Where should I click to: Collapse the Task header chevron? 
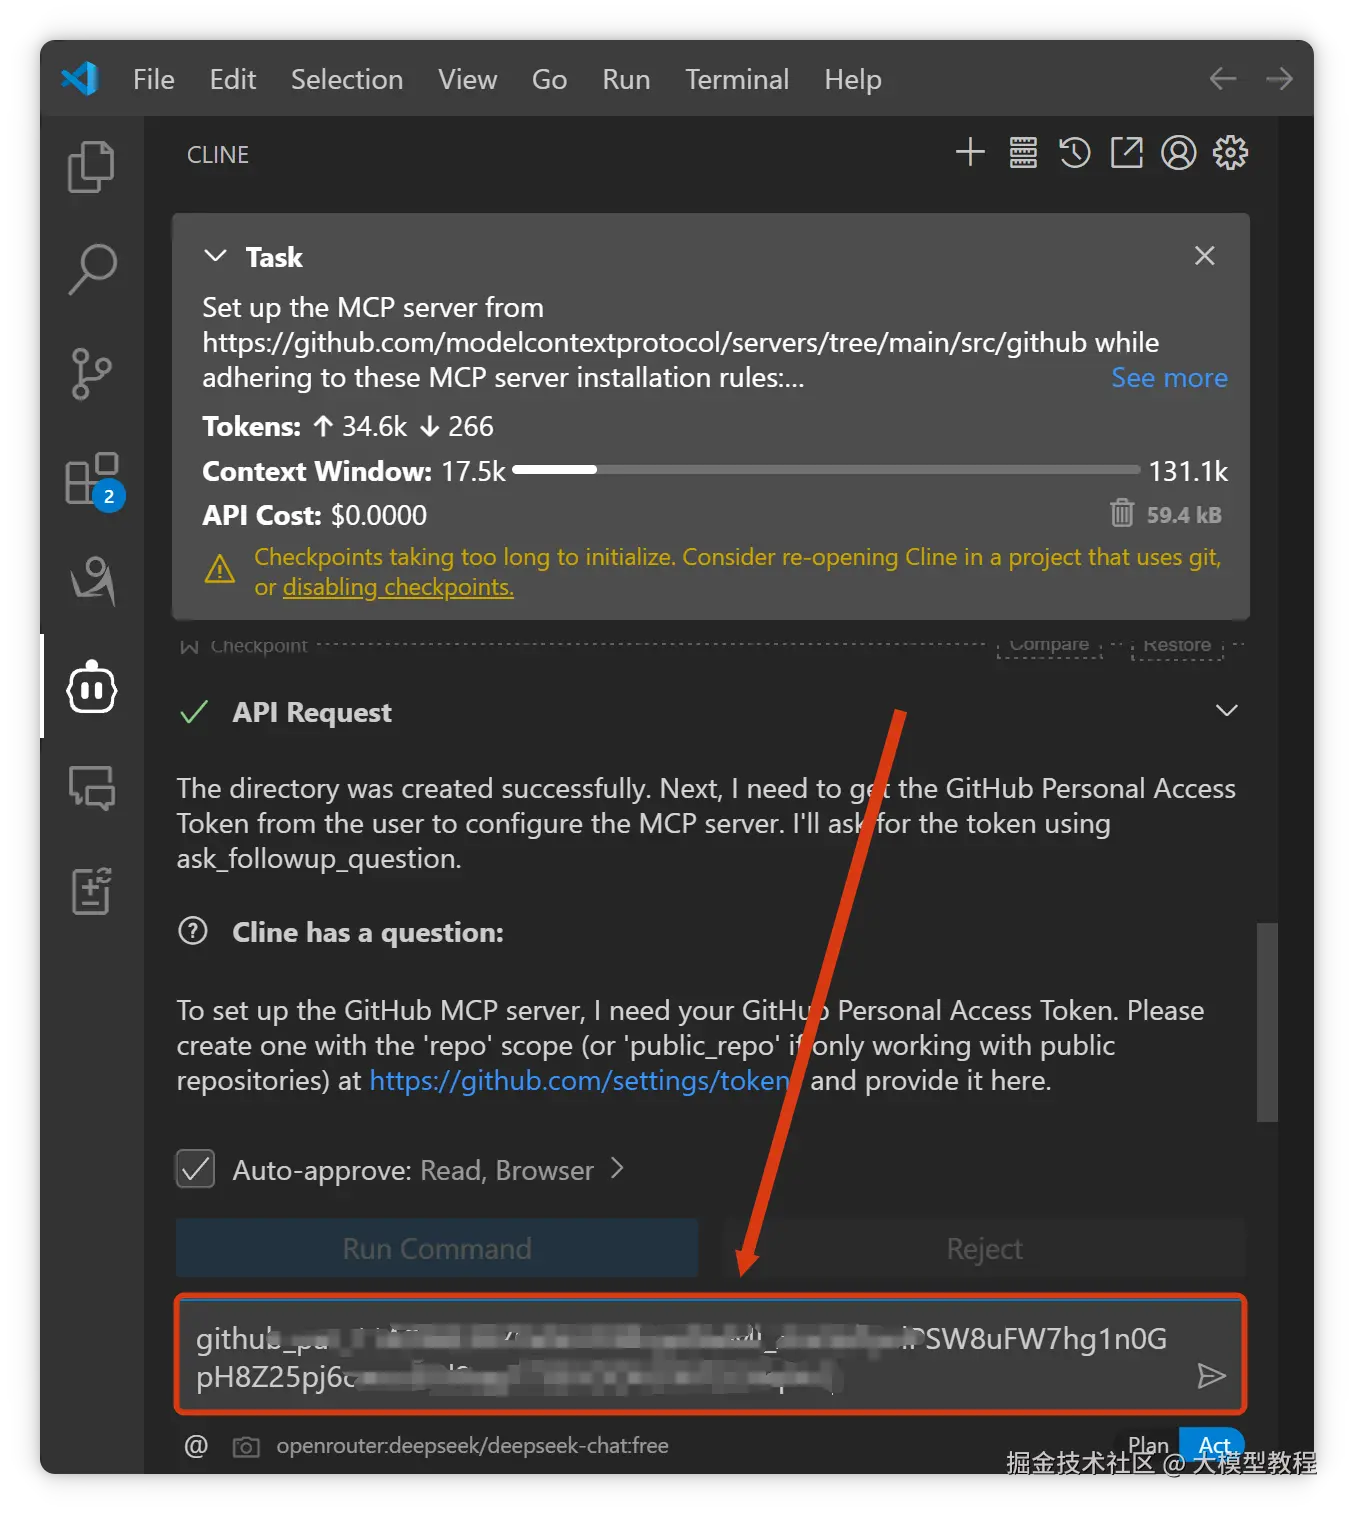pos(215,256)
